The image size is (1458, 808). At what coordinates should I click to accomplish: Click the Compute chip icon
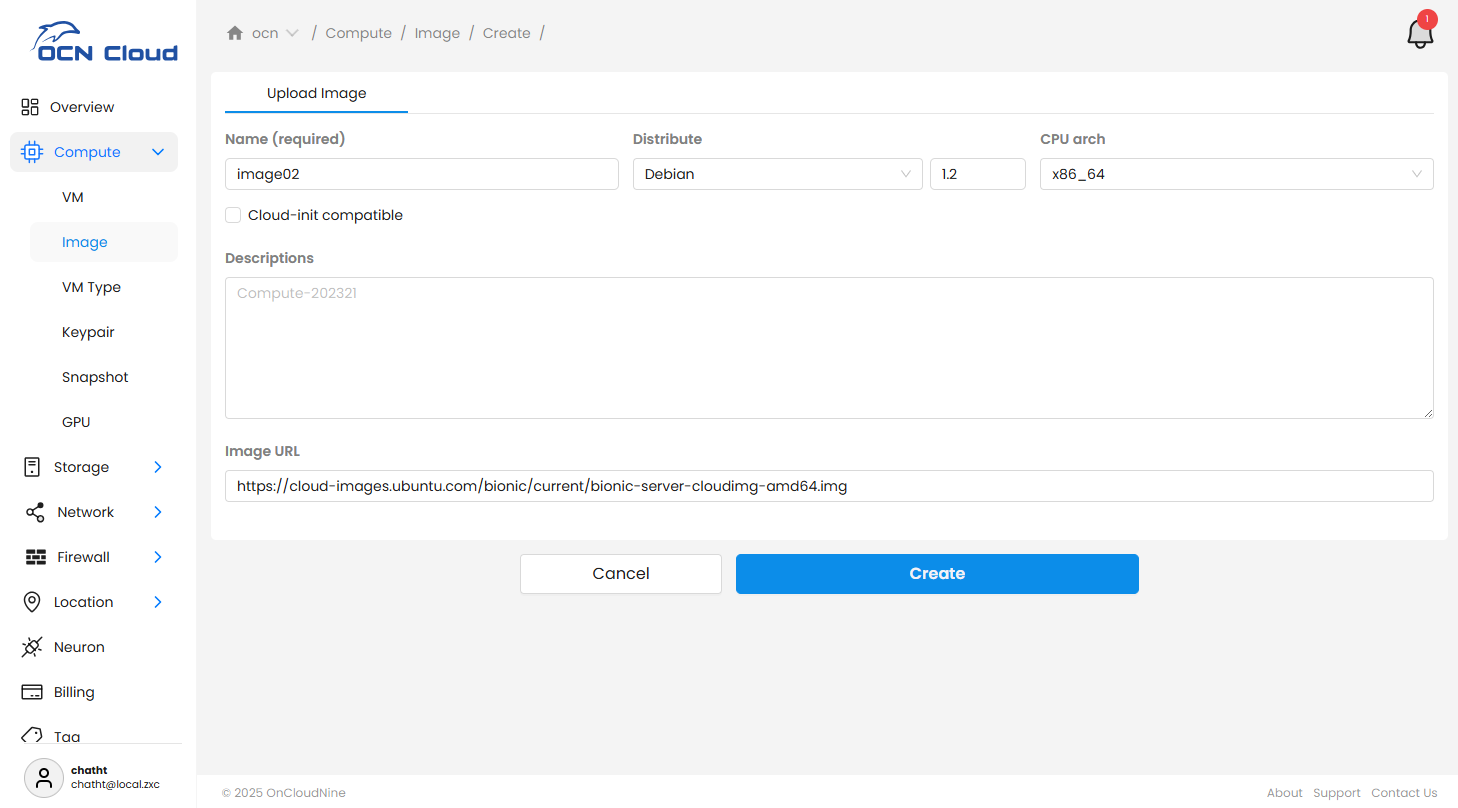(x=32, y=152)
